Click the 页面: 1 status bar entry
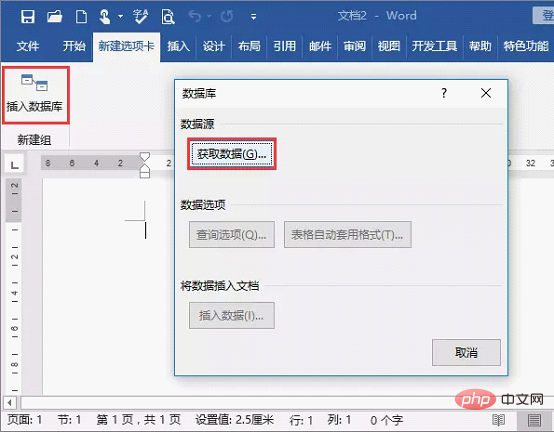This screenshot has height=432, width=554. tap(25, 420)
